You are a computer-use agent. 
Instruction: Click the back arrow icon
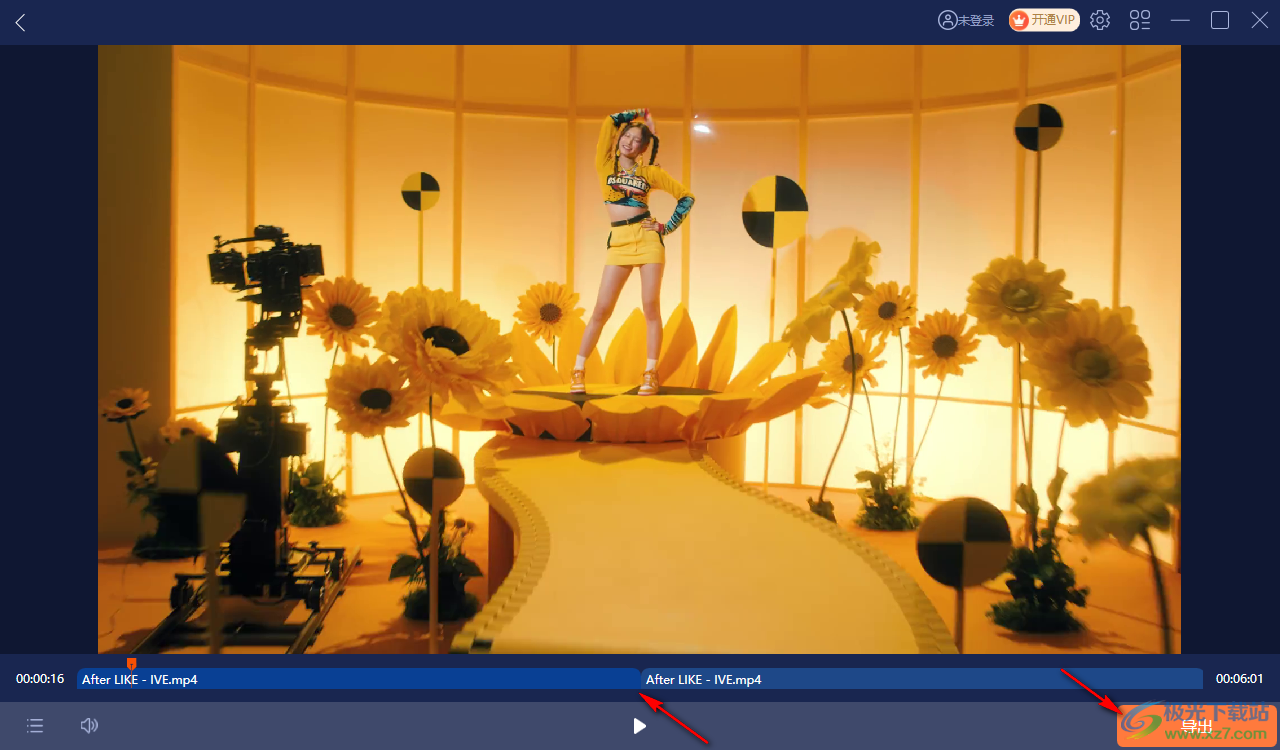pos(20,22)
